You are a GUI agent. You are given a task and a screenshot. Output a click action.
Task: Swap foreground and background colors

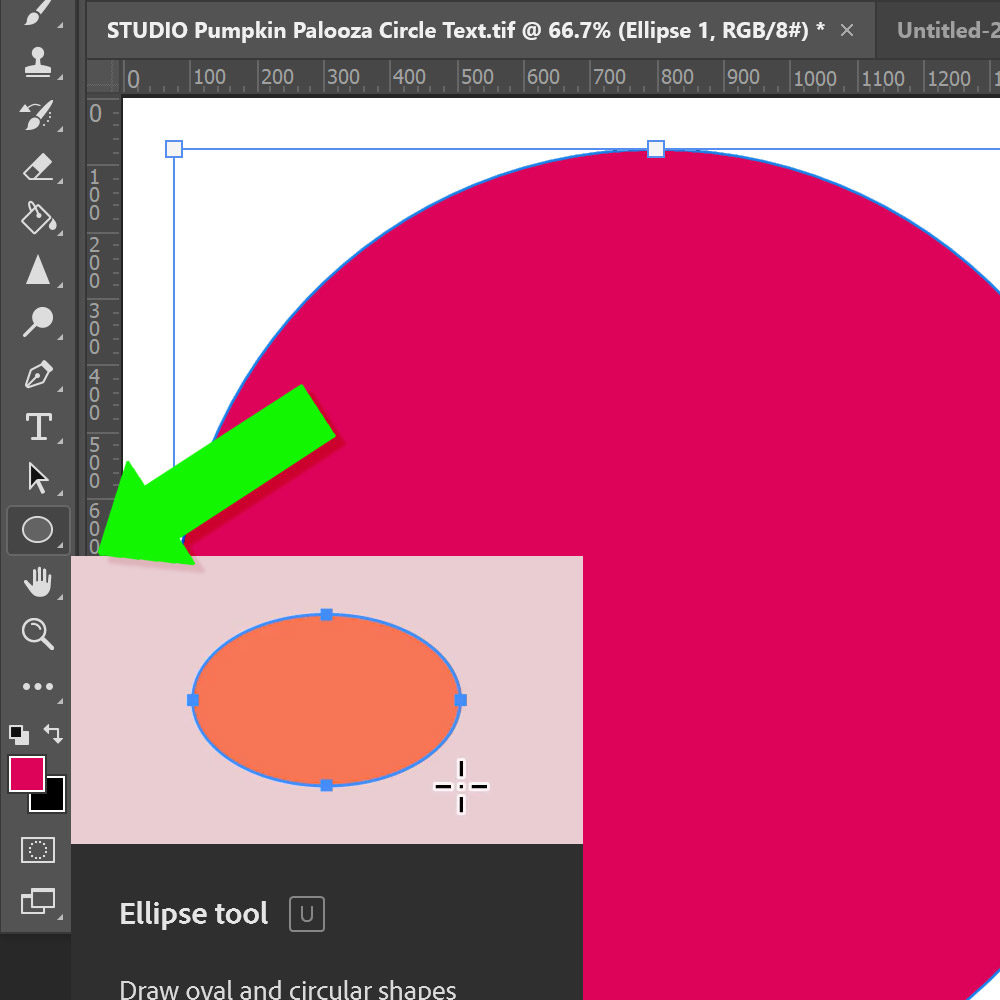pos(54,734)
